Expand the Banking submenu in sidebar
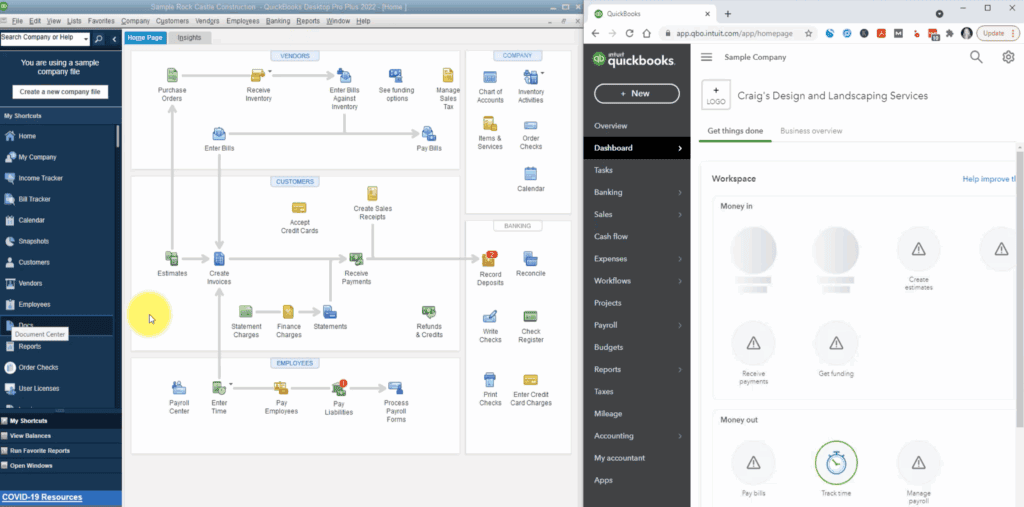 click(x=680, y=192)
